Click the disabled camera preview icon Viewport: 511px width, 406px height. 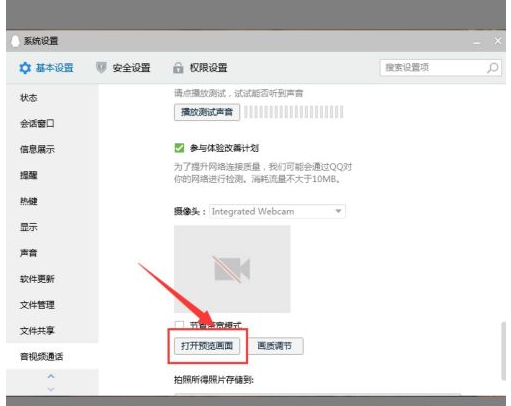[x=232, y=269]
